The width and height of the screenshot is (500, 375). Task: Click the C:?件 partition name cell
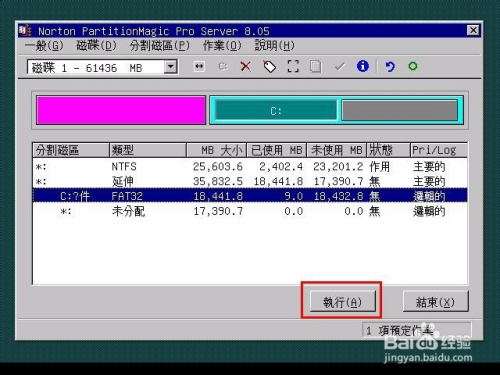pos(75,196)
